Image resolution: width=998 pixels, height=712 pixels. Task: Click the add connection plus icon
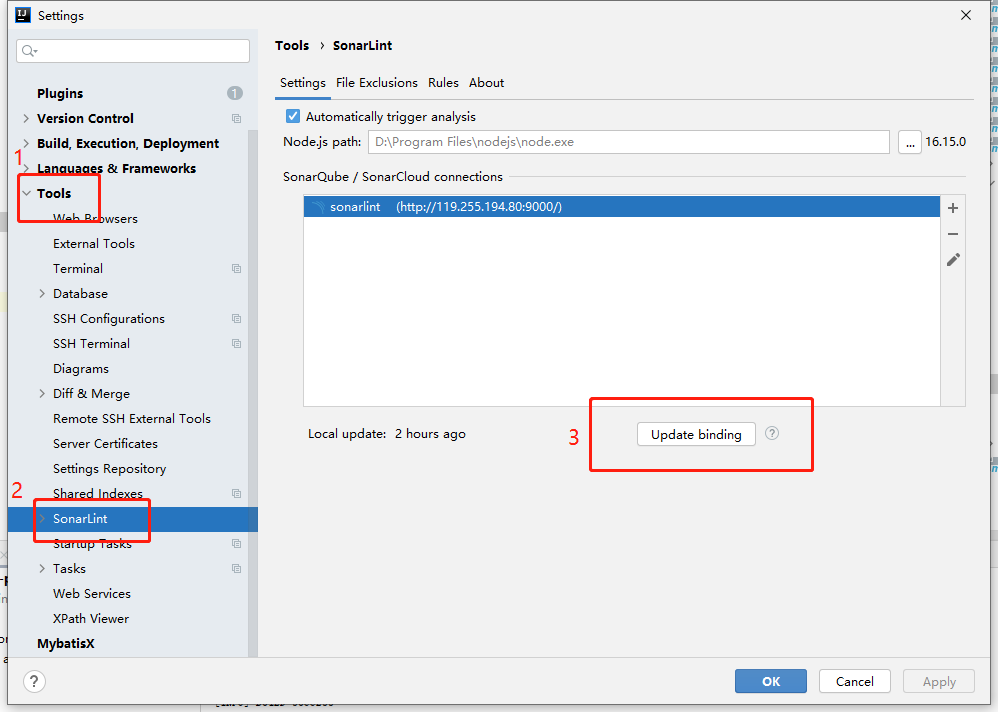[953, 208]
